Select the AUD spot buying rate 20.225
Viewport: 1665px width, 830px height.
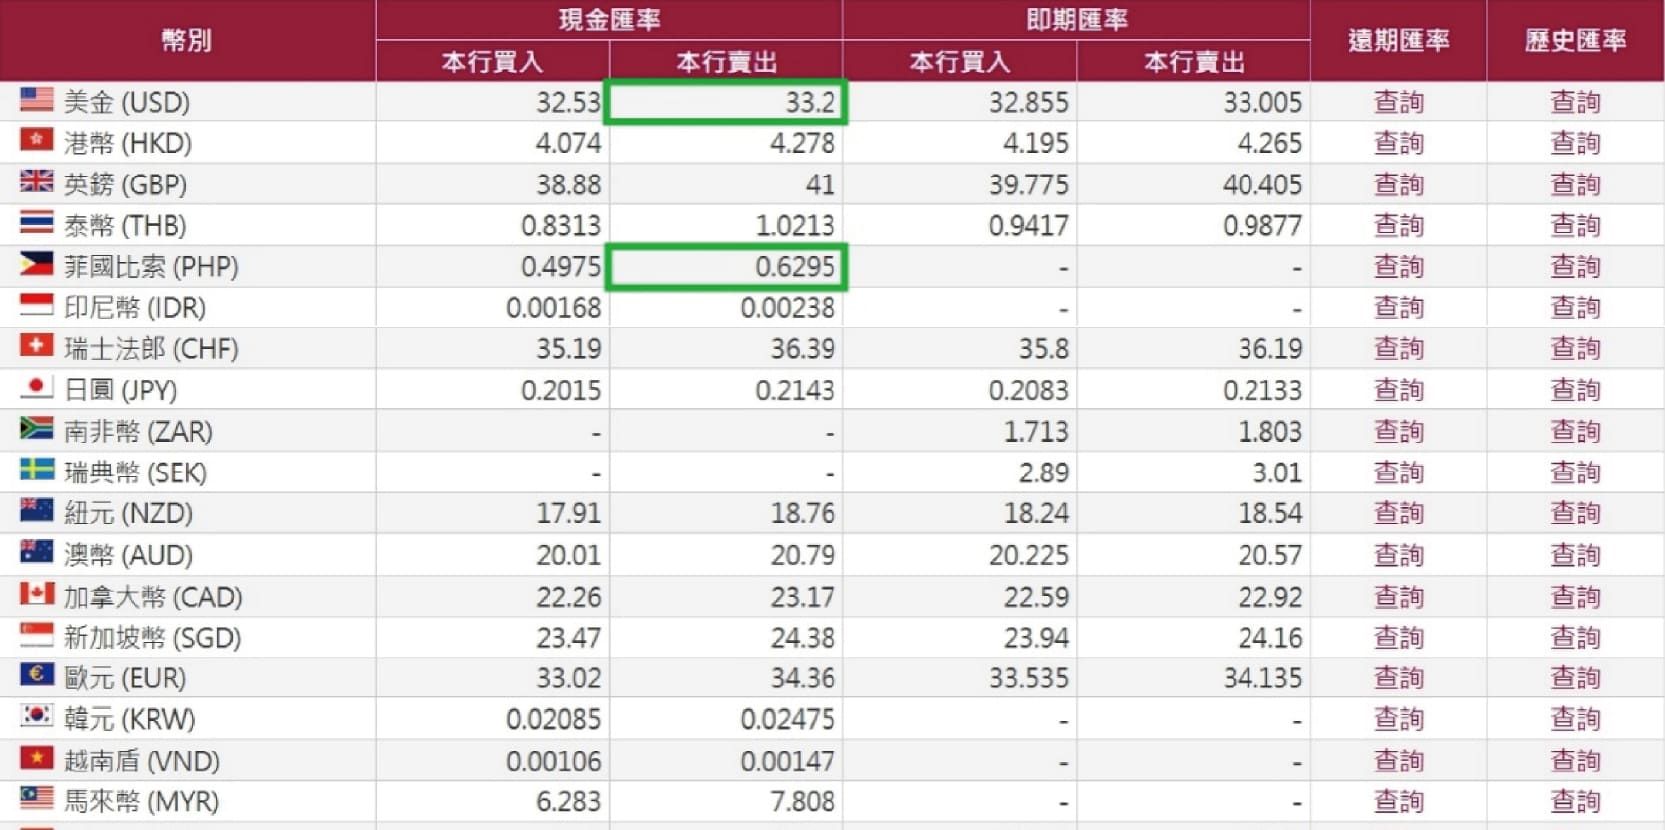(x=1028, y=555)
